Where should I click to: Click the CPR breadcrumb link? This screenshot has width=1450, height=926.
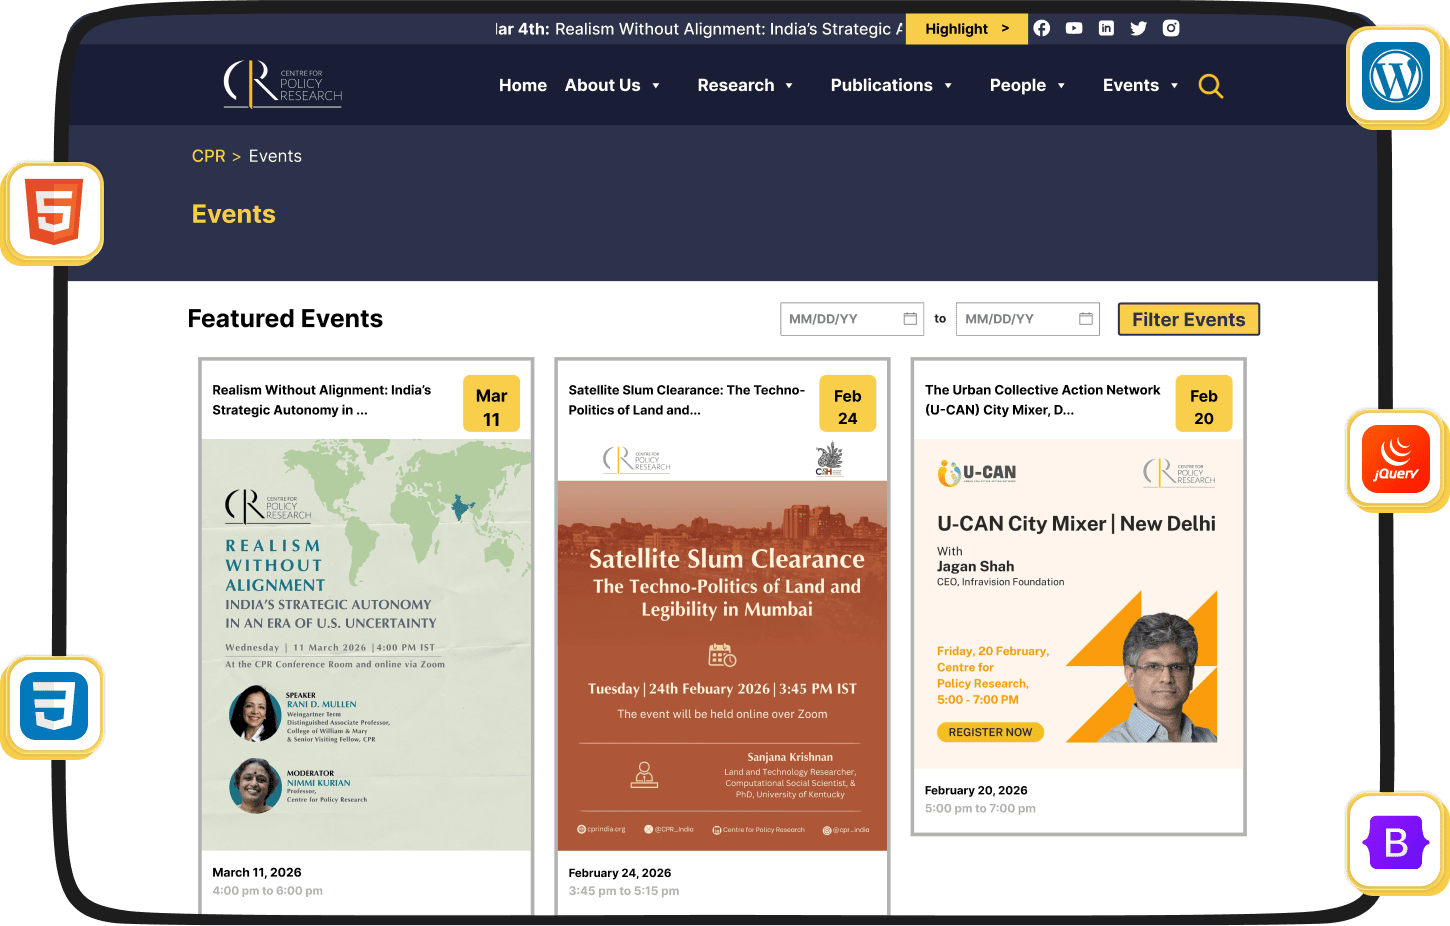(208, 156)
